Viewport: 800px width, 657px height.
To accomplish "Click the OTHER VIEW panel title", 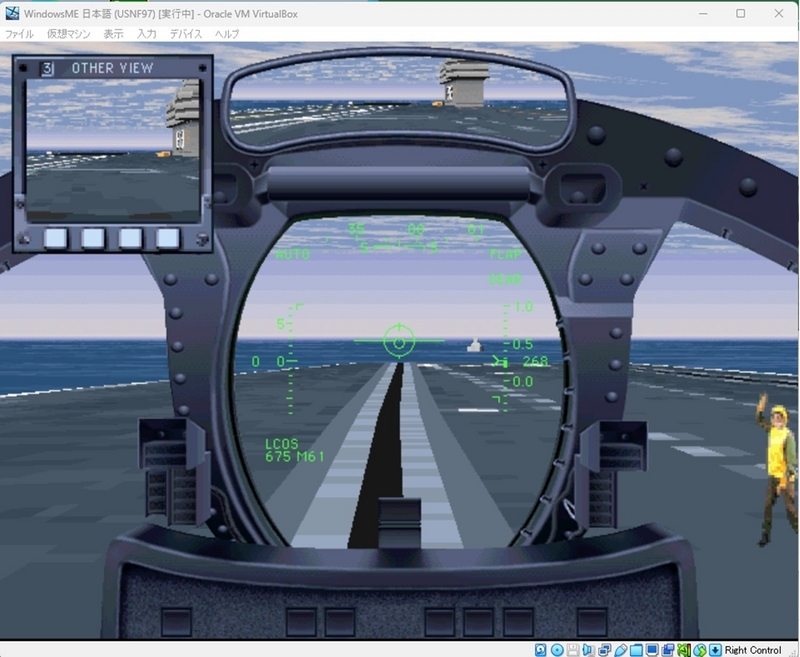I will pos(112,68).
